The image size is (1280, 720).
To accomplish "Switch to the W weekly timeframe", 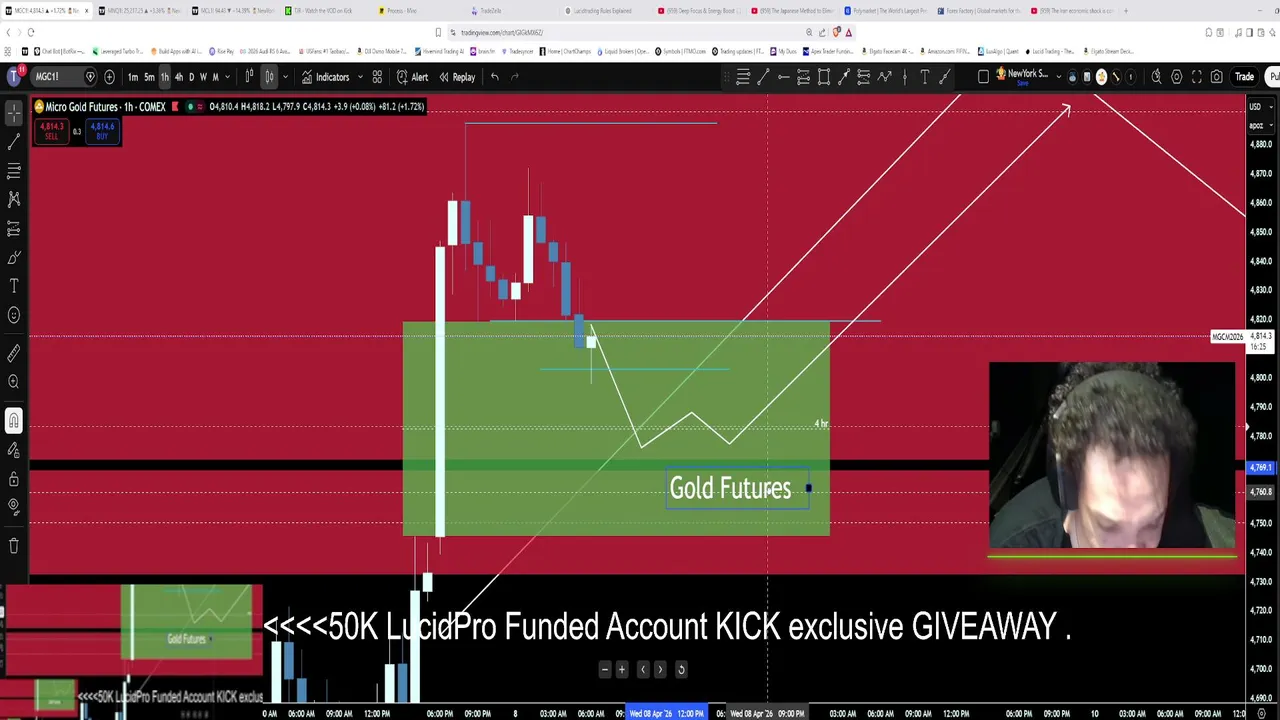I will click(203, 77).
